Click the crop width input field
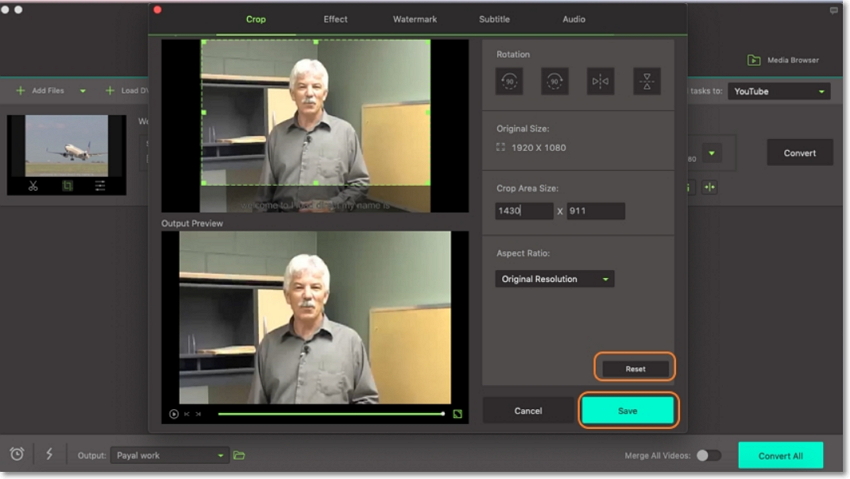Screen dimensions: 850x479 (x=523, y=211)
